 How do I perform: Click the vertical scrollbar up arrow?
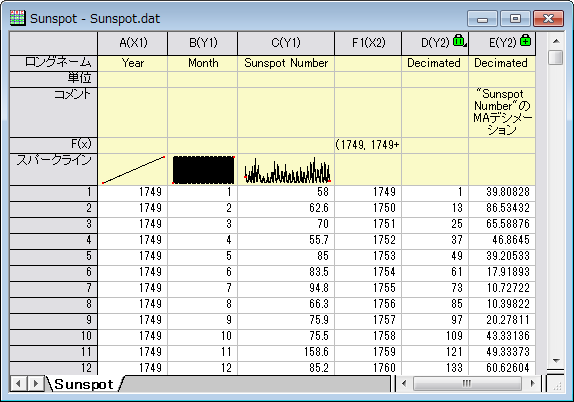tap(556, 41)
